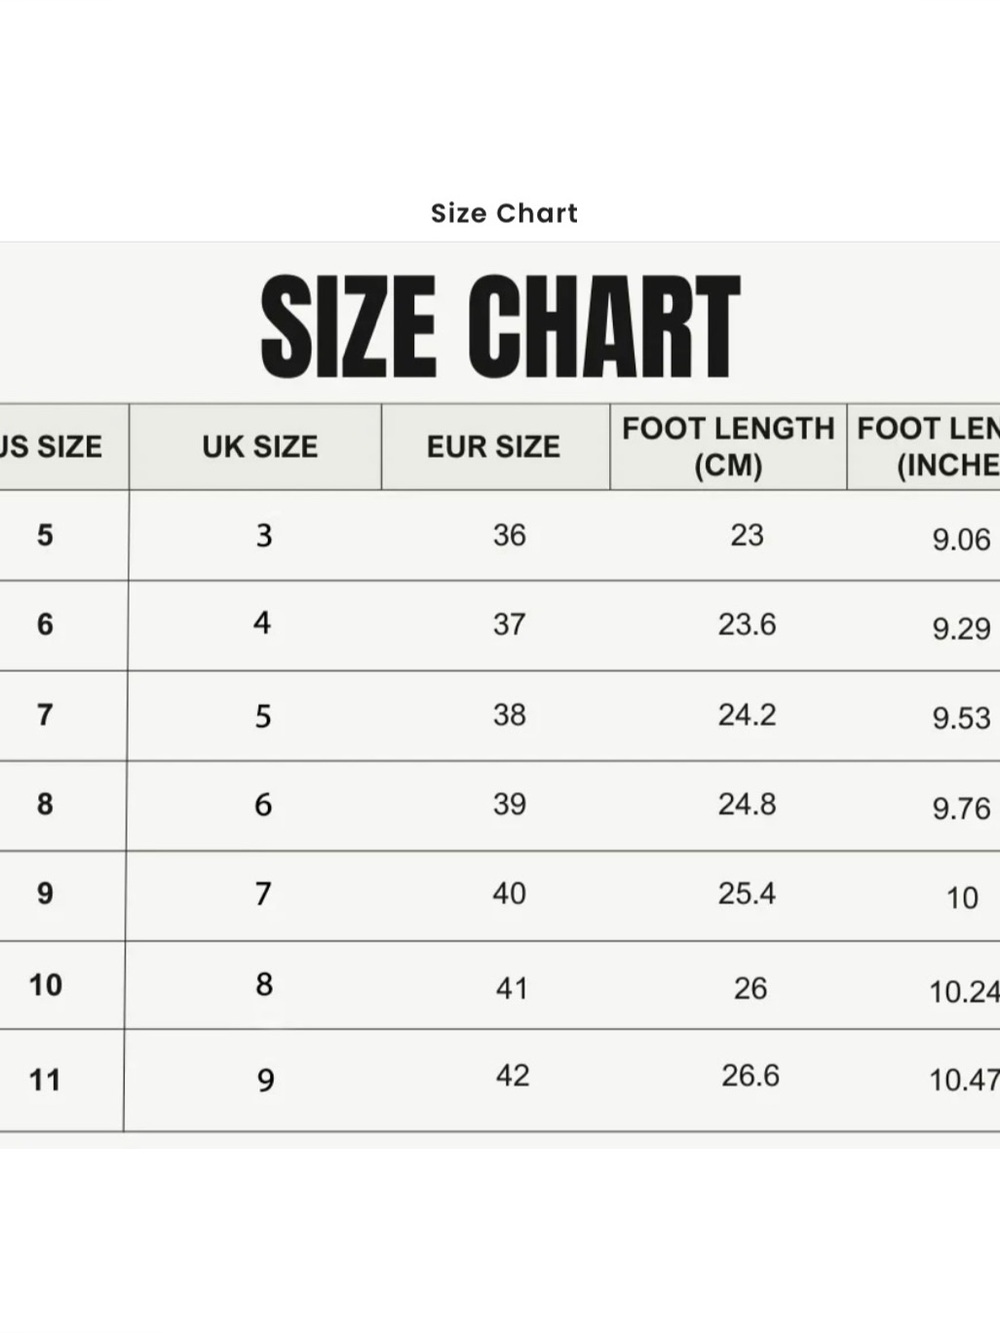Select US size 10 cell
Viewport: 1000px width, 1333px height.
point(46,985)
